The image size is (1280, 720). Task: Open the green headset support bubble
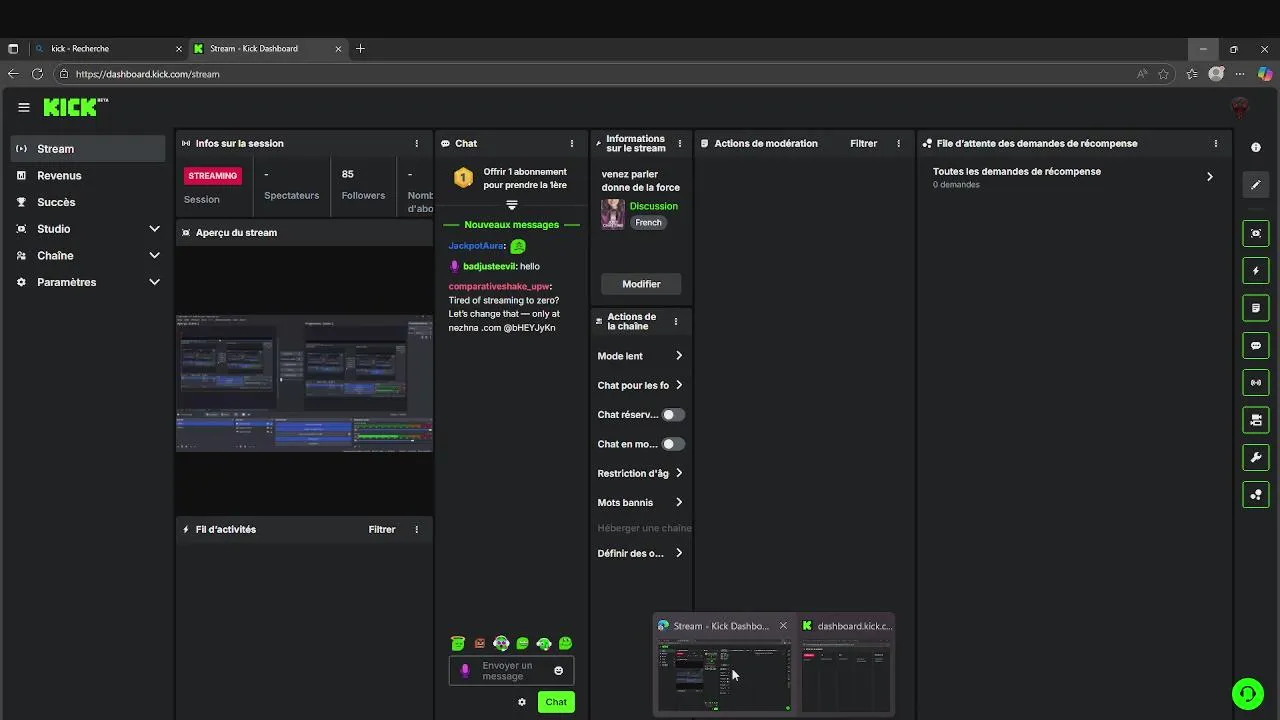click(x=1247, y=693)
